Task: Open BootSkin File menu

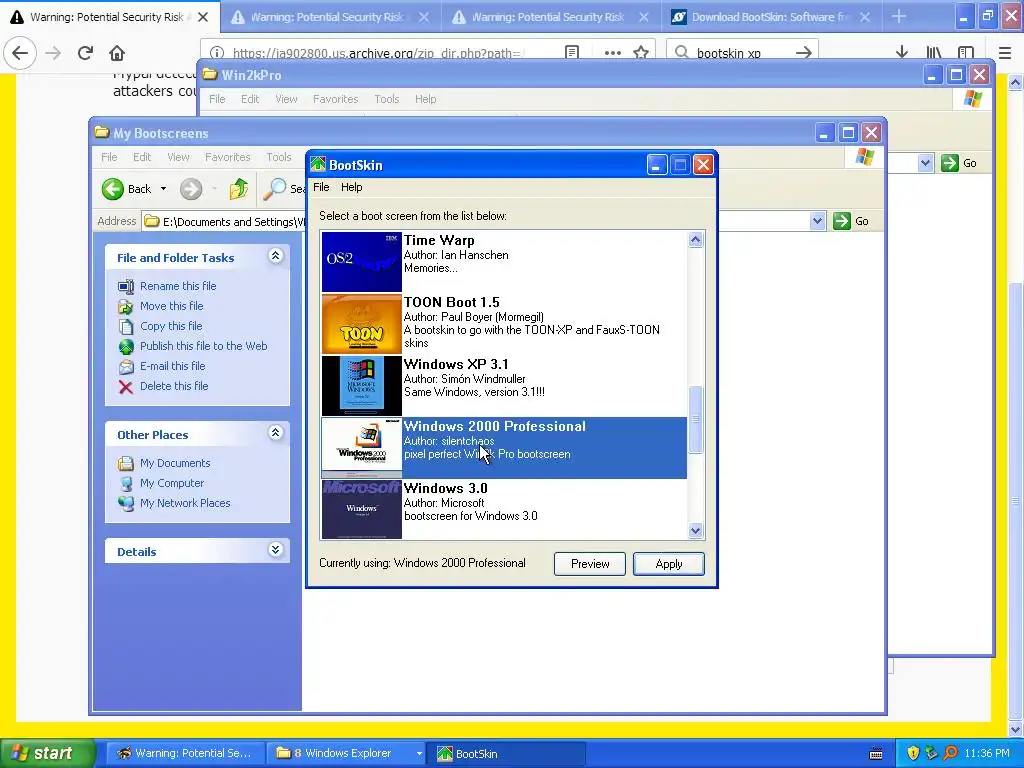Action: (321, 187)
